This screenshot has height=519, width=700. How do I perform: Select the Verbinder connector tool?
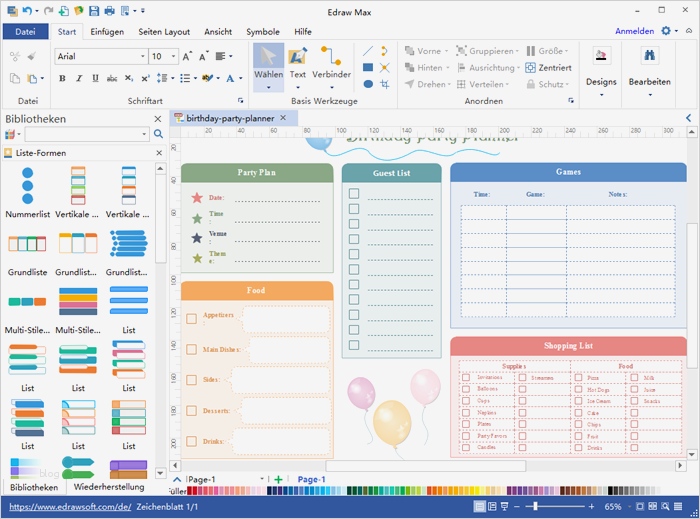pyautogui.click(x=331, y=67)
